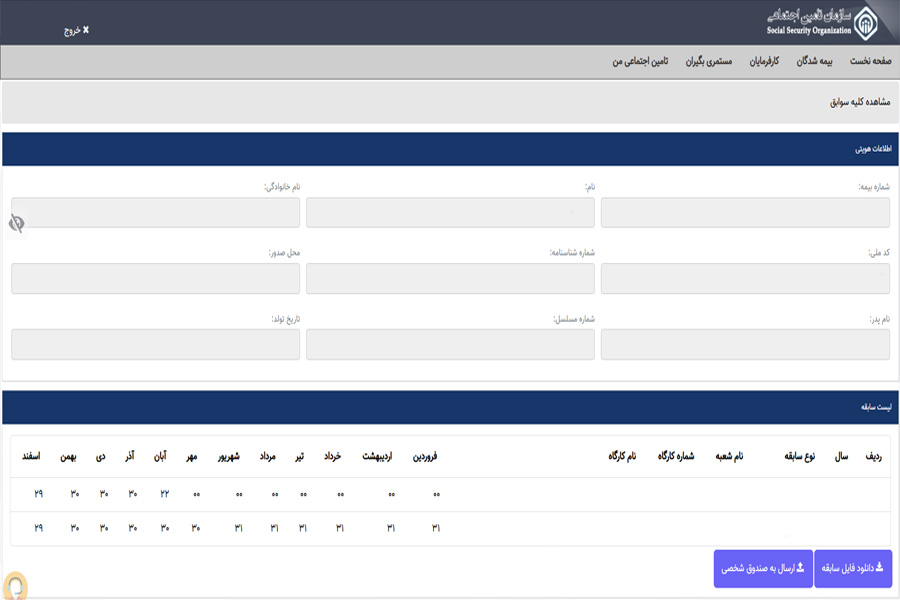The image size is (900, 600).
Task: Click second row's مهر value ۳۰
Action: click(196, 528)
